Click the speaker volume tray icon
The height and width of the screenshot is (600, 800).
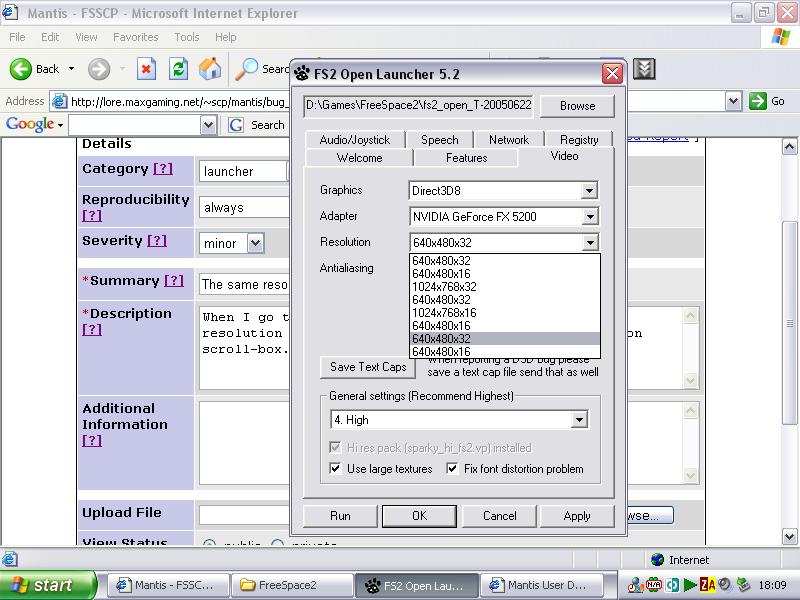[x=724, y=584]
